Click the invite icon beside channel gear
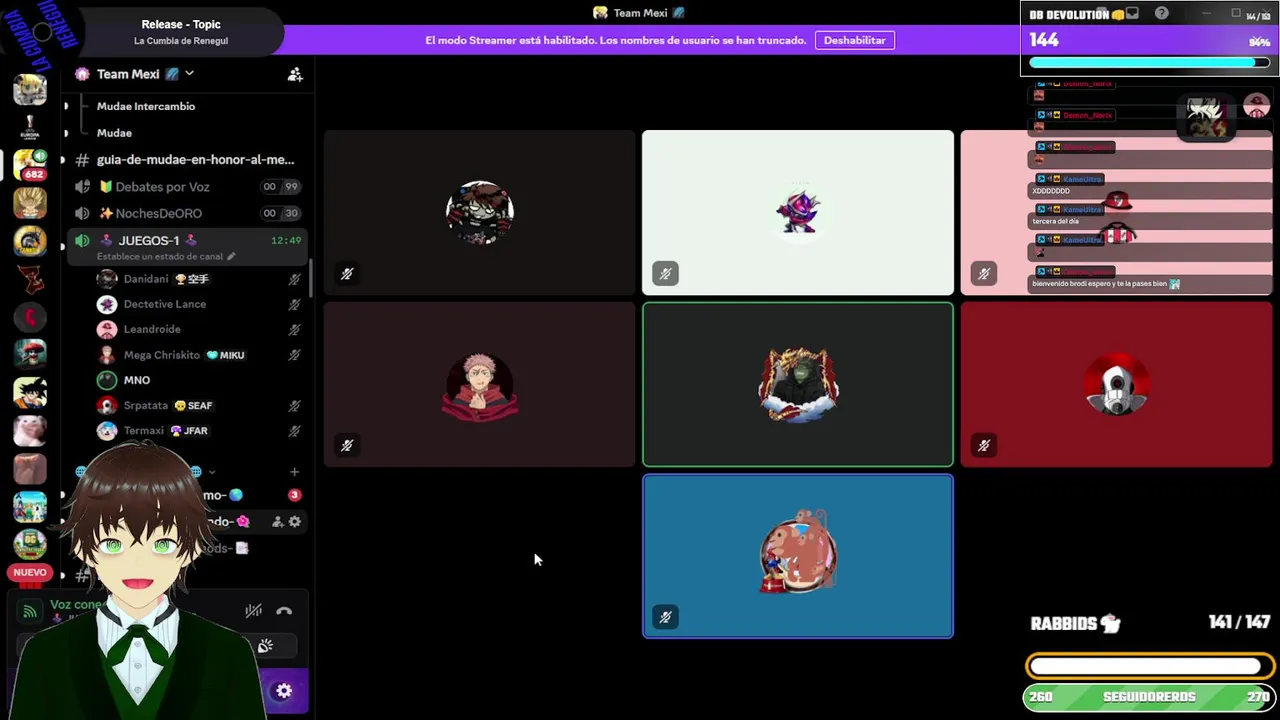 point(277,521)
